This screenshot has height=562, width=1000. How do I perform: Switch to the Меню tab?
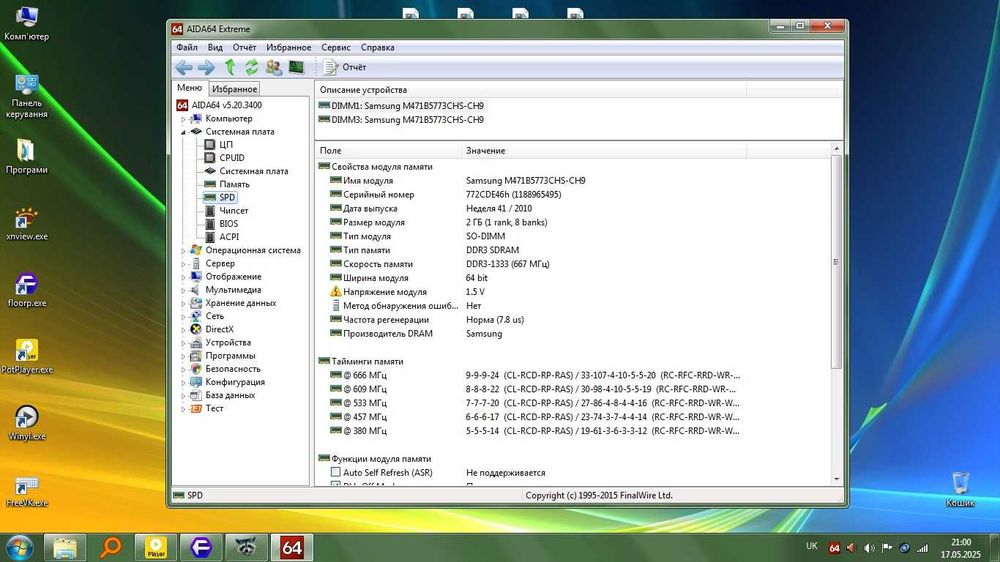189,88
